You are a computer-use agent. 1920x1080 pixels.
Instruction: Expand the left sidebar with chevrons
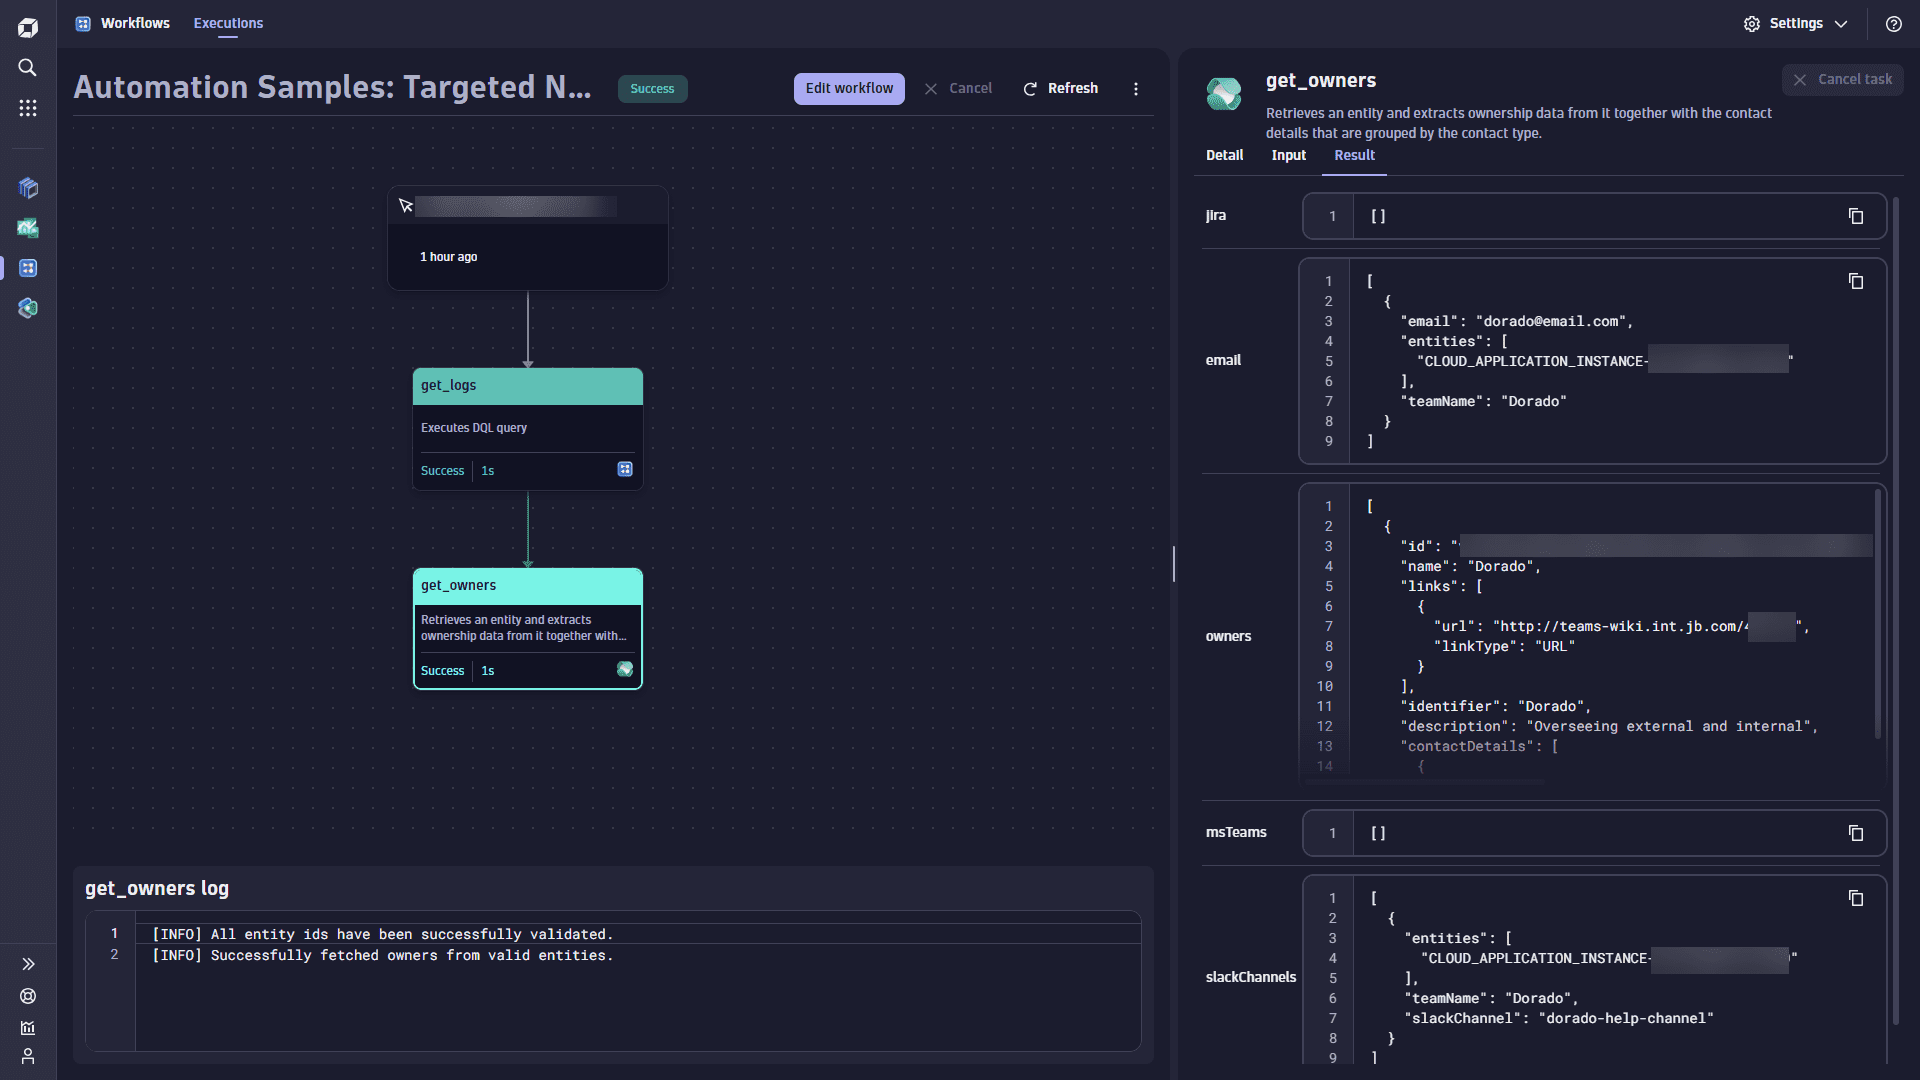(28, 964)
